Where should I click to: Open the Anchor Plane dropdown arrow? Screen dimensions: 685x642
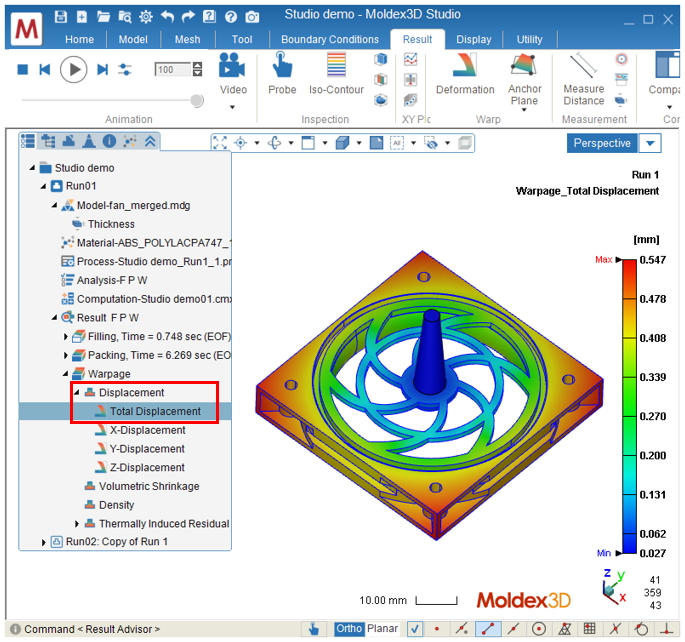point(524,110)
